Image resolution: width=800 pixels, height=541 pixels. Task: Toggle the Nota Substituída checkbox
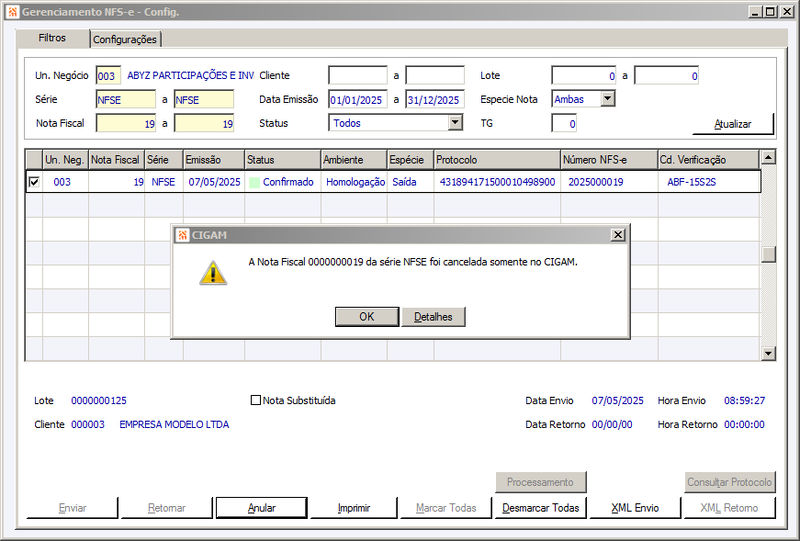click(x=256, y=400)
